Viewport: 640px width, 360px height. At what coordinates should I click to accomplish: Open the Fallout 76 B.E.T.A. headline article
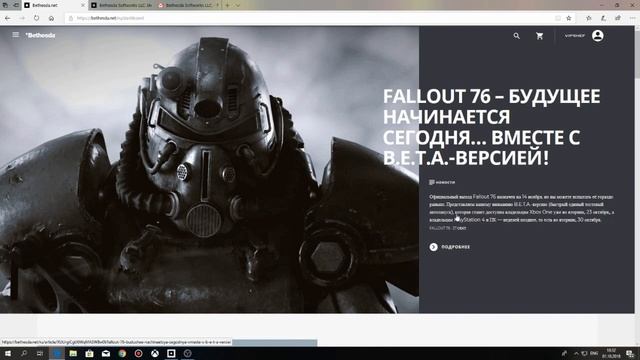491,127
